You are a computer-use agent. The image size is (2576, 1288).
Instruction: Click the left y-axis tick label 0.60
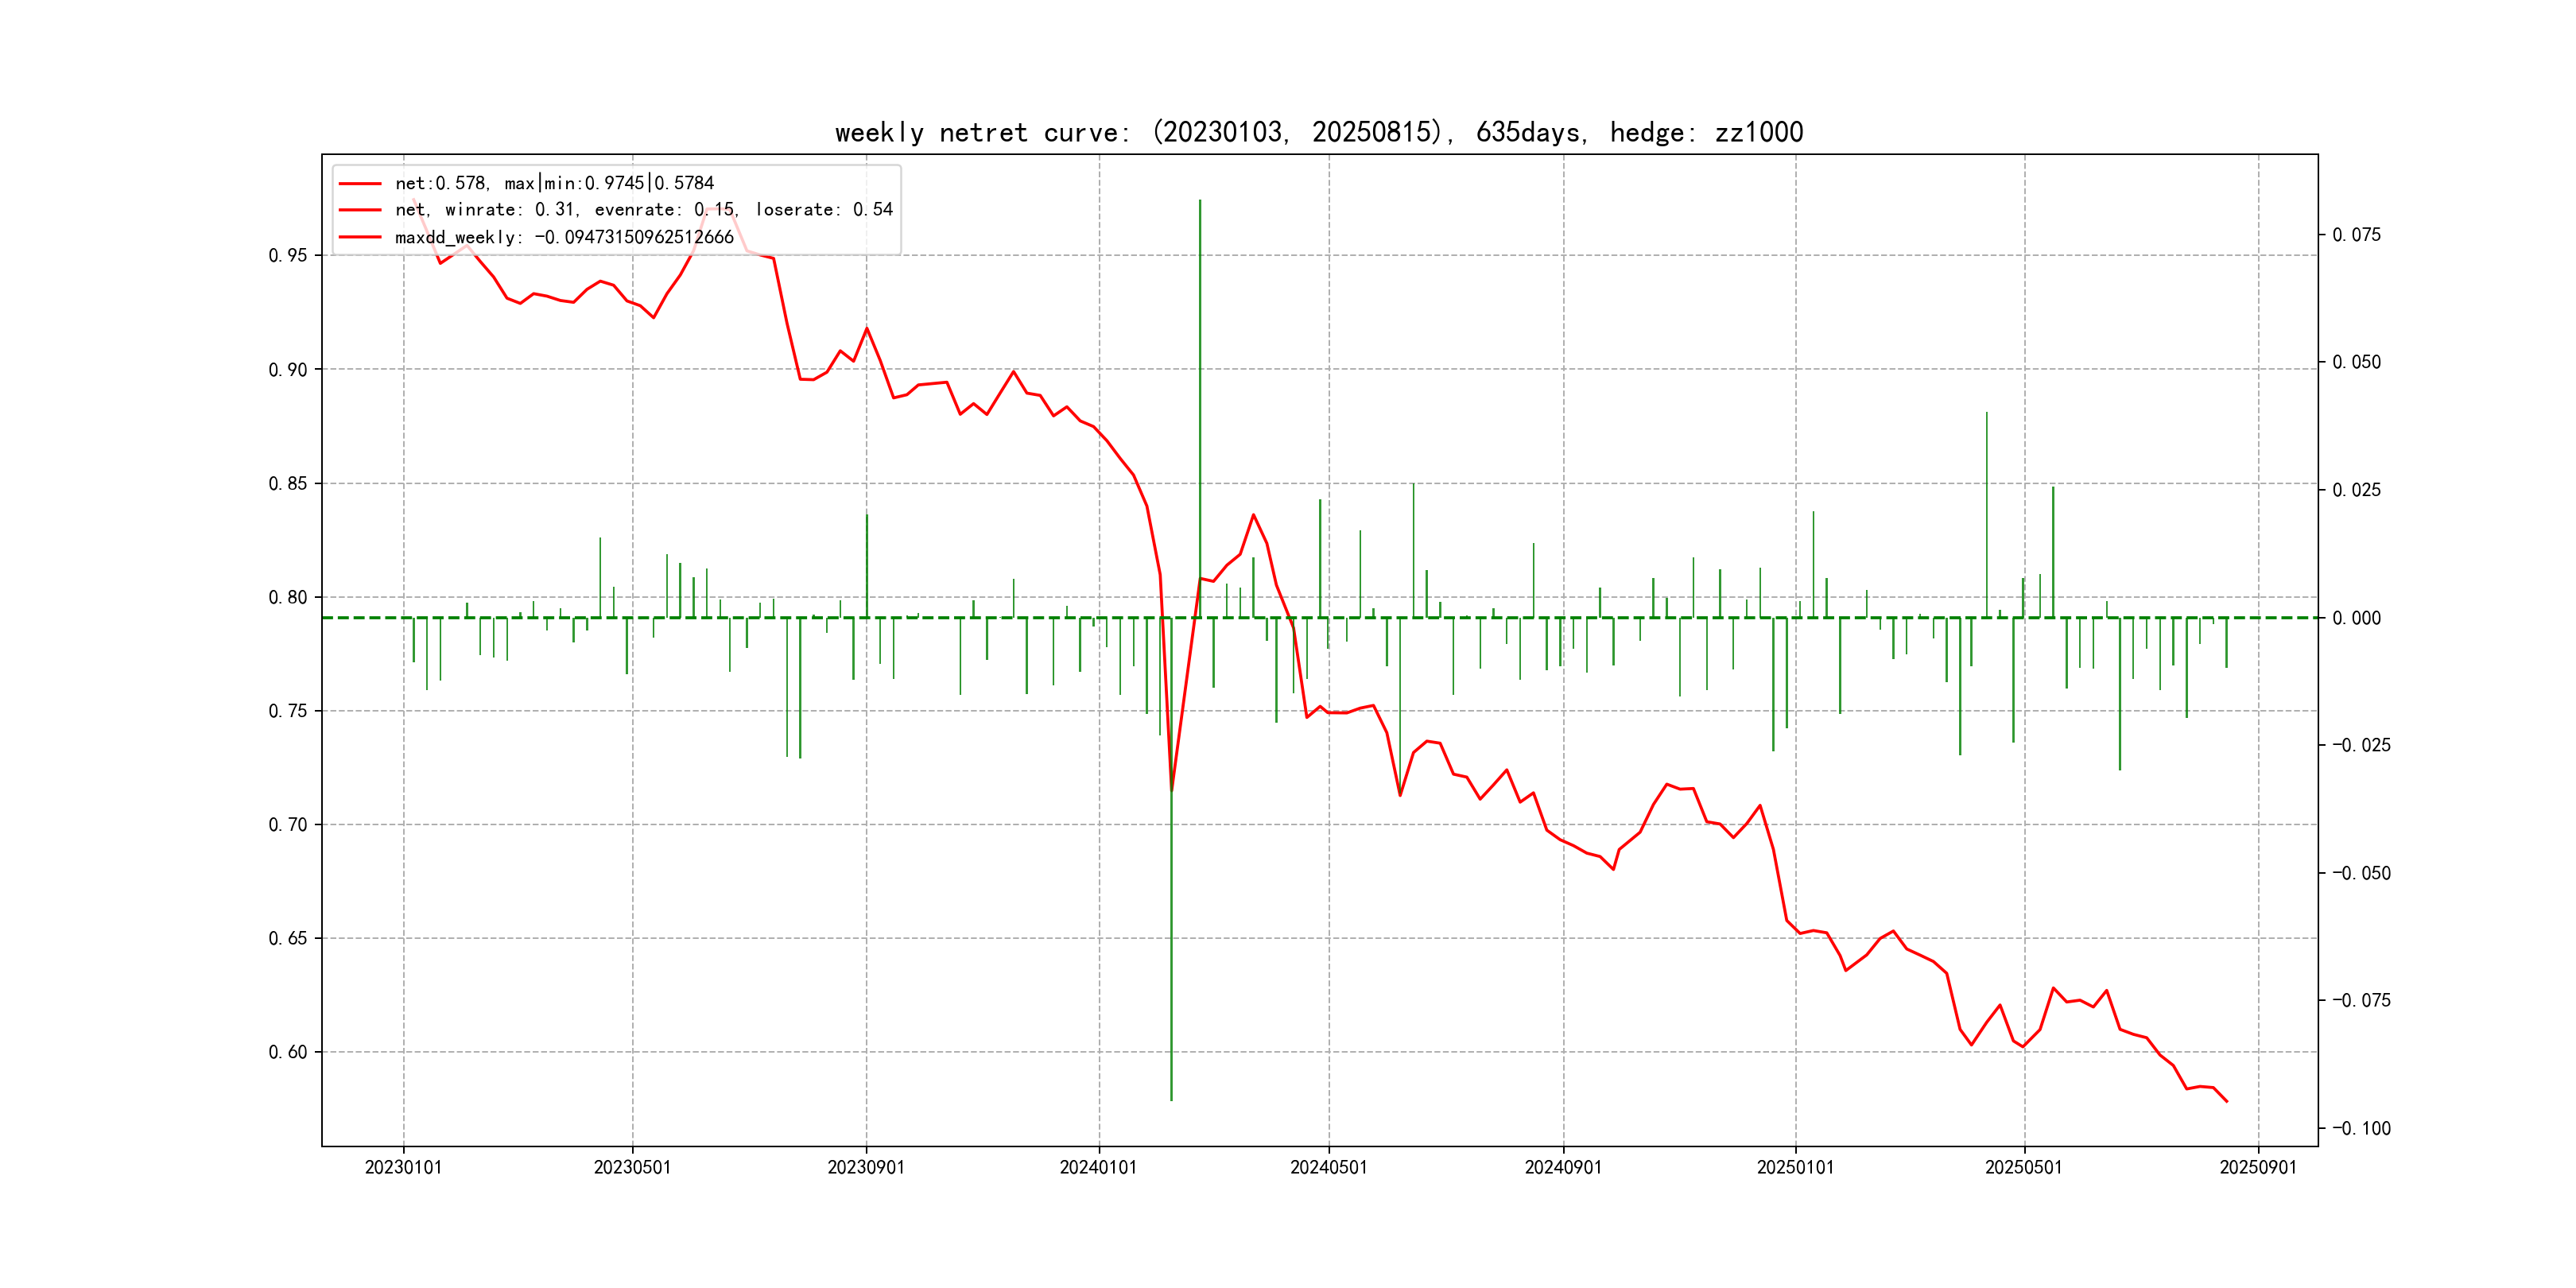click(x=288, y=1053)
